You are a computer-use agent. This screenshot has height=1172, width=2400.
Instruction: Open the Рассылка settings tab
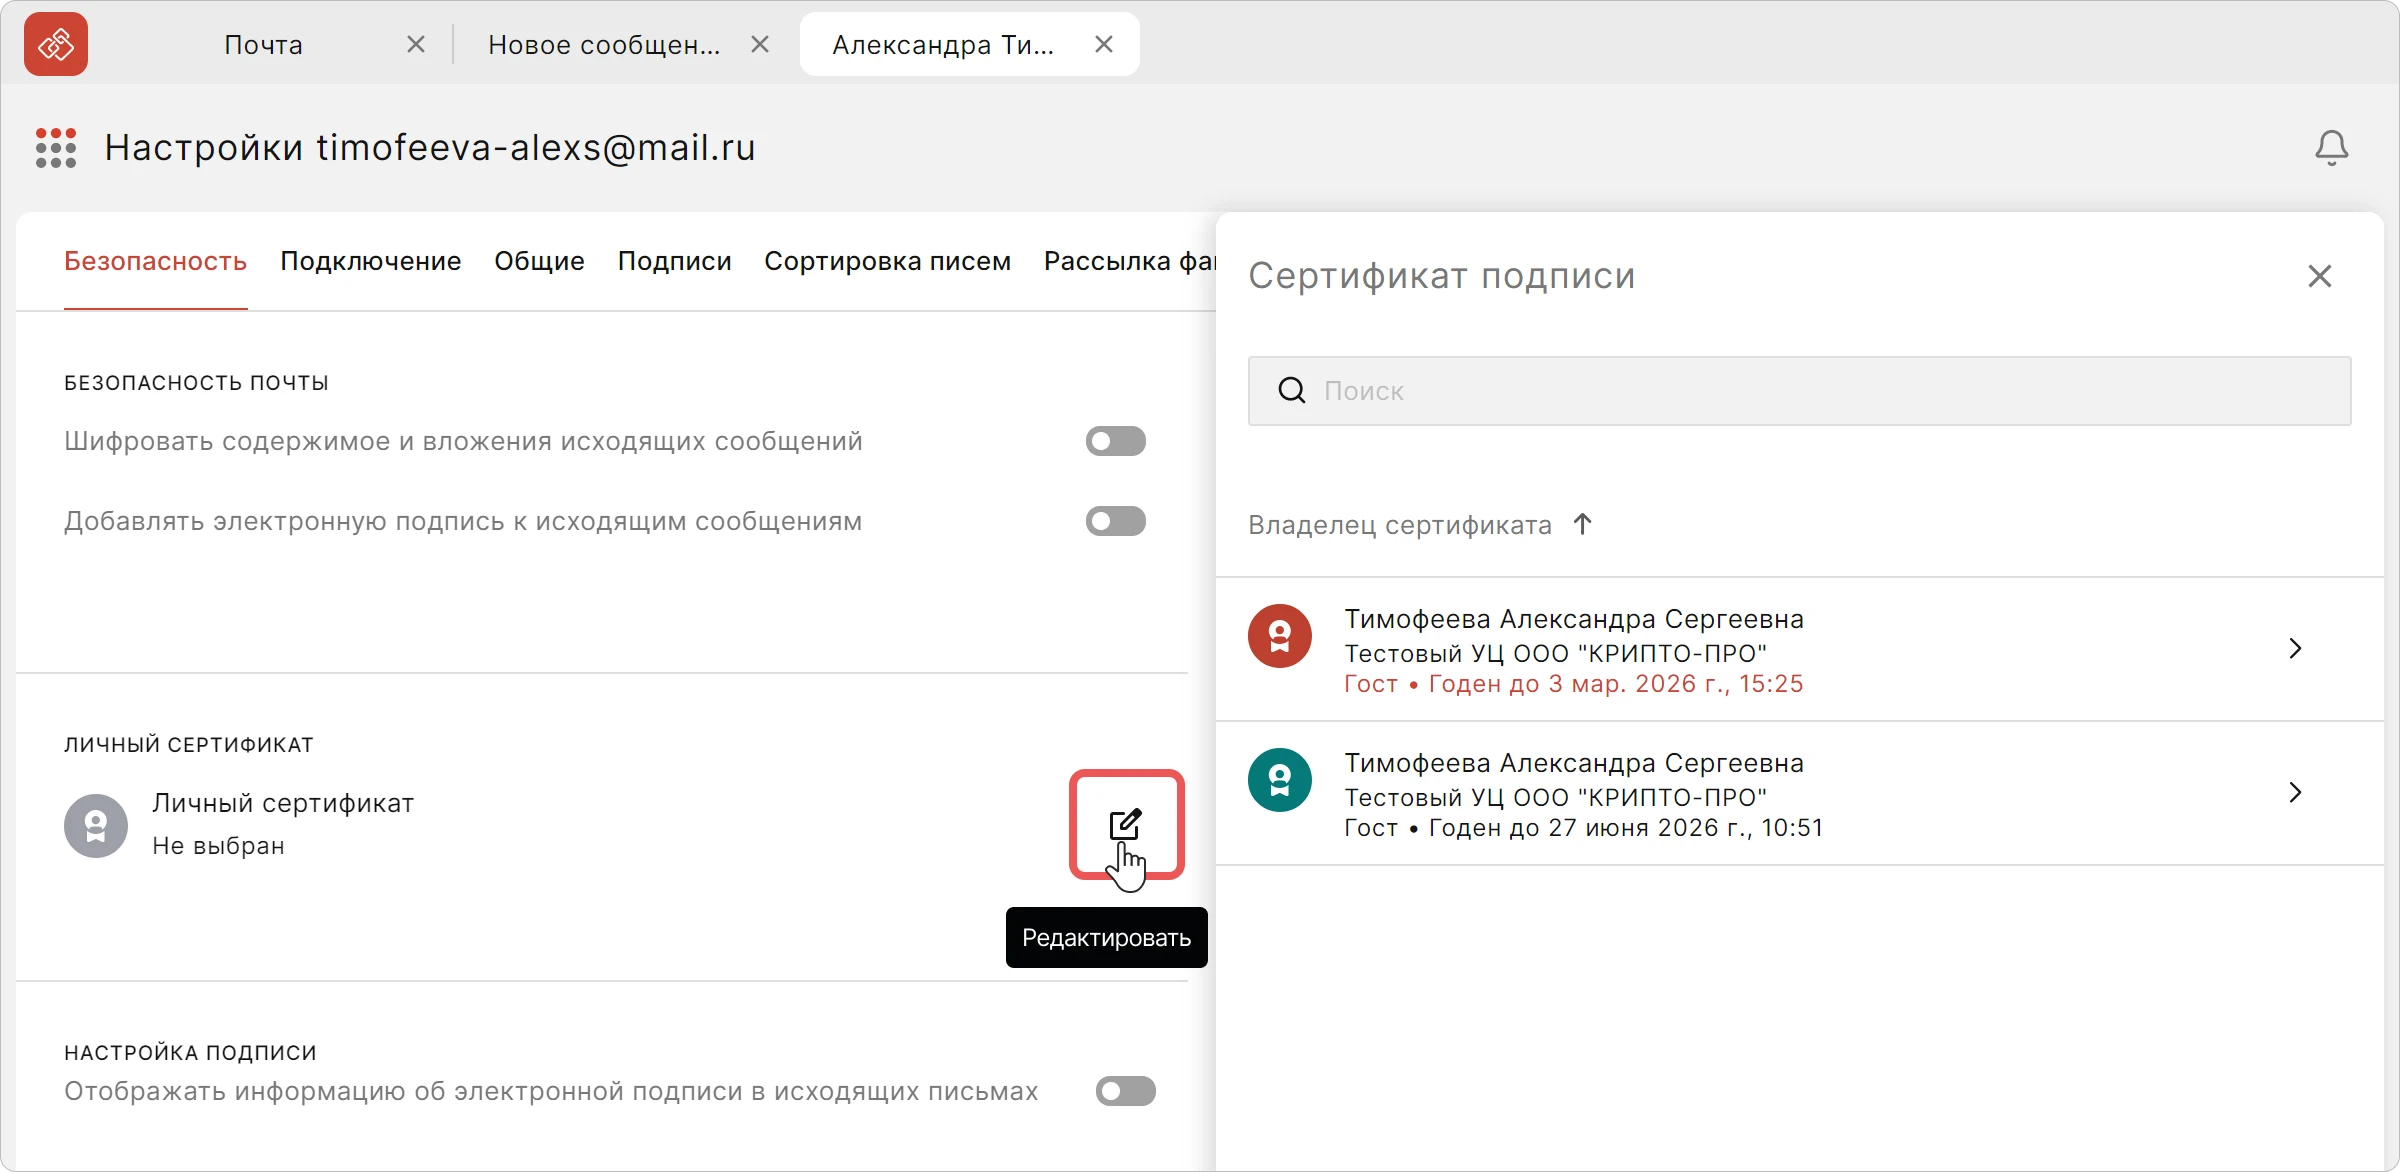(x=1130, y=261)
